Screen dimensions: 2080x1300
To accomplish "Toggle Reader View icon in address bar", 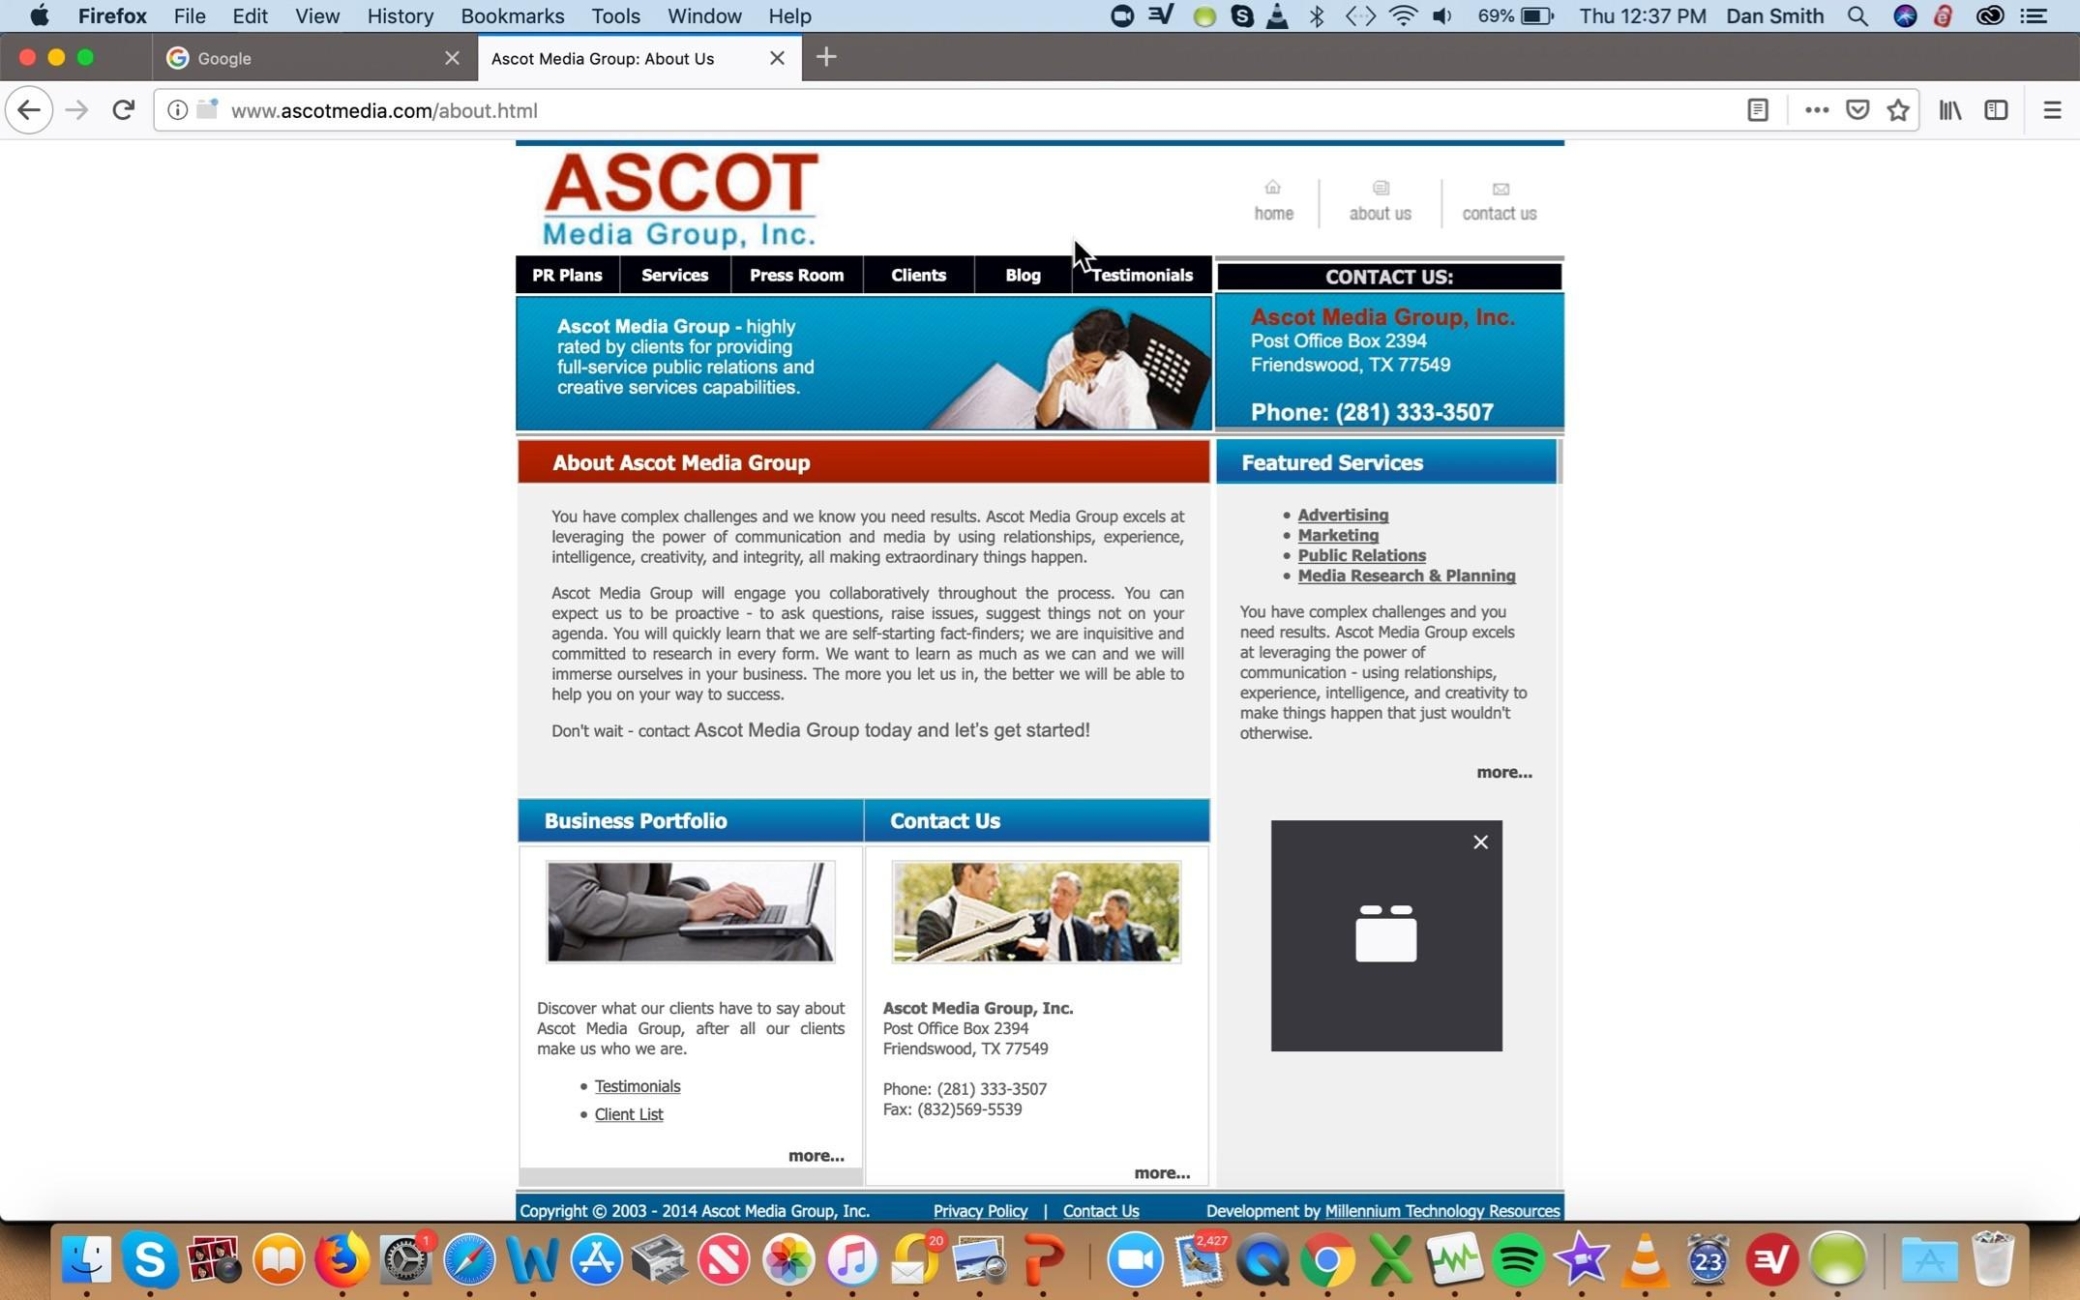I will click(x=1757, y=110).
